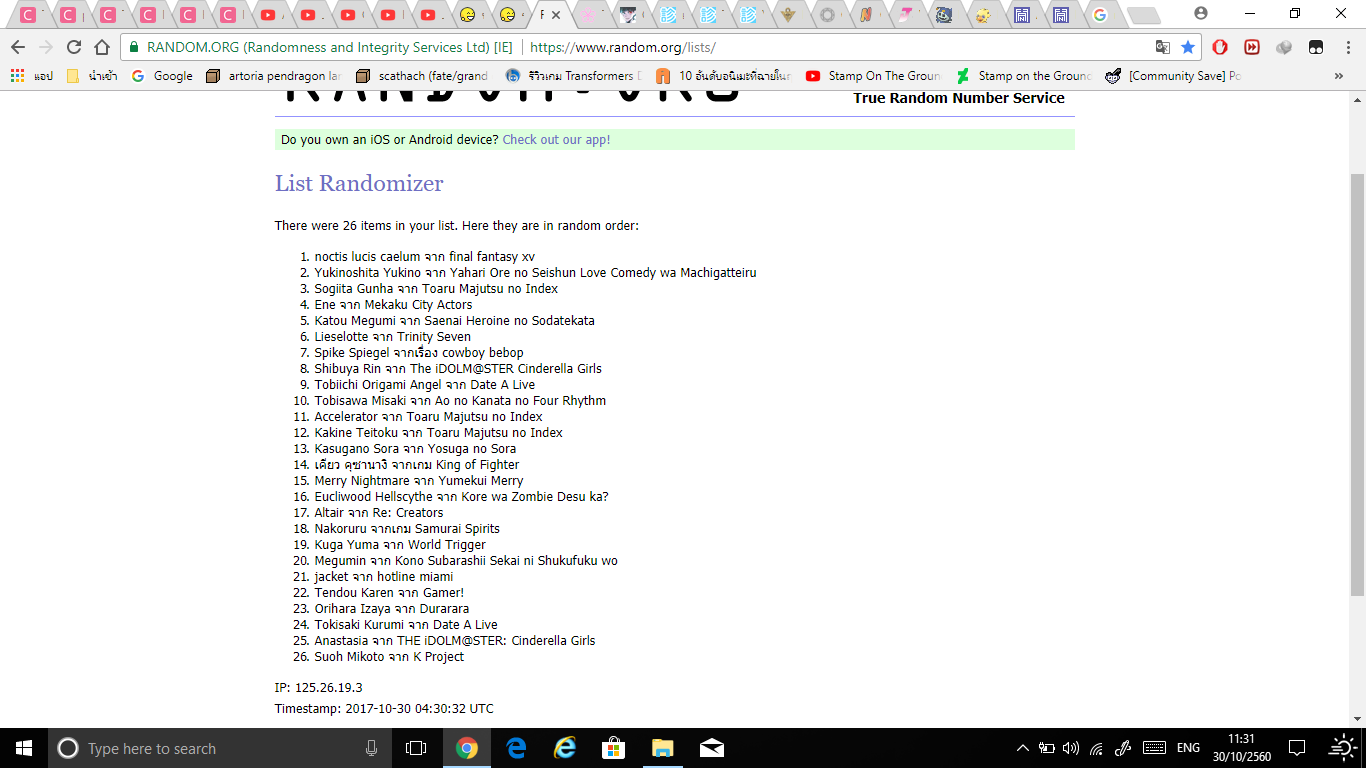Show hidden bookmarks with the overflow chevron
1366x768 pixels.
point(1339,76)
